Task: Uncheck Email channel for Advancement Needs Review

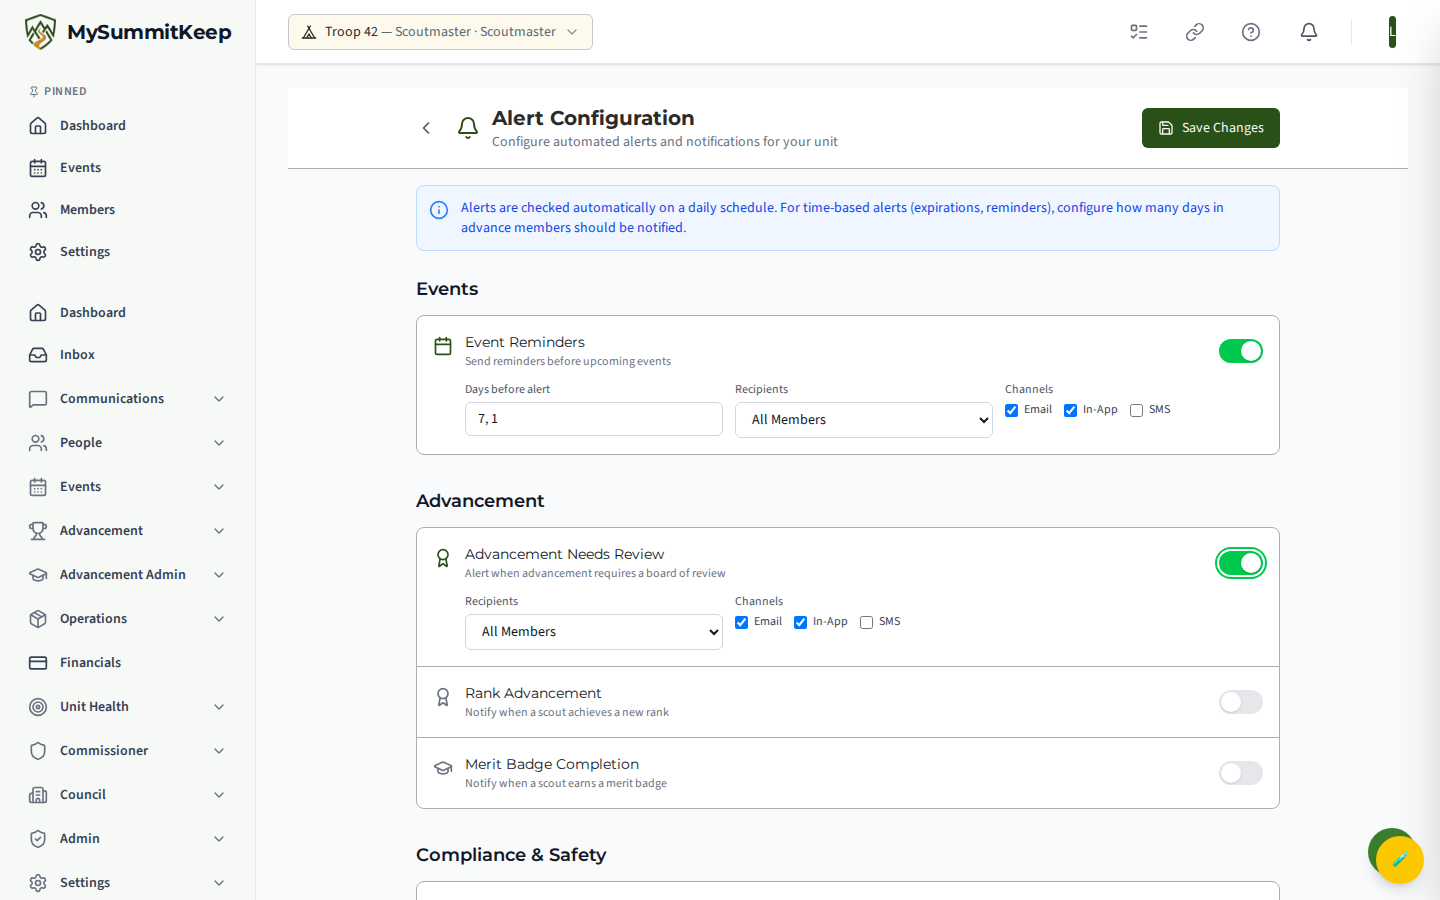Action: click(742, 622)
